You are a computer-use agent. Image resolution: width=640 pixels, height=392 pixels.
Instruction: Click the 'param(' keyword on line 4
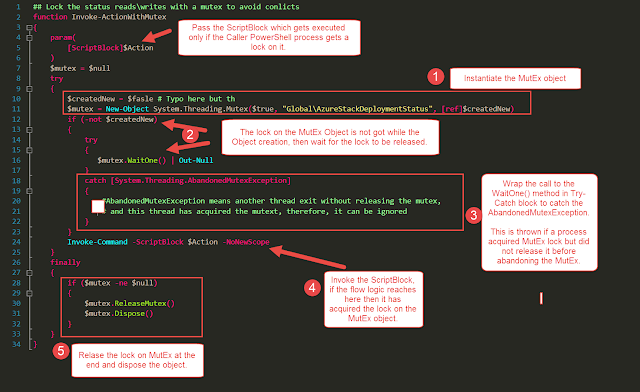[x=63, y=38]
